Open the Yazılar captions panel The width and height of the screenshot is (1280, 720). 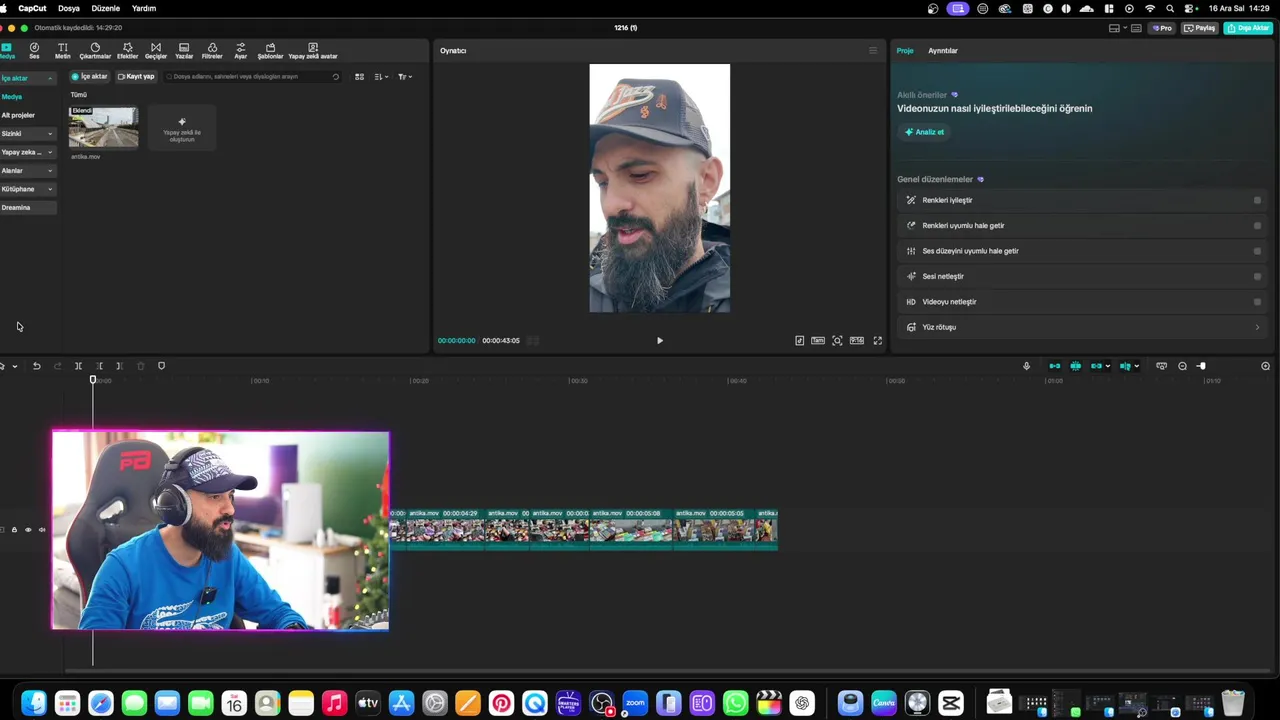[184, 50]
